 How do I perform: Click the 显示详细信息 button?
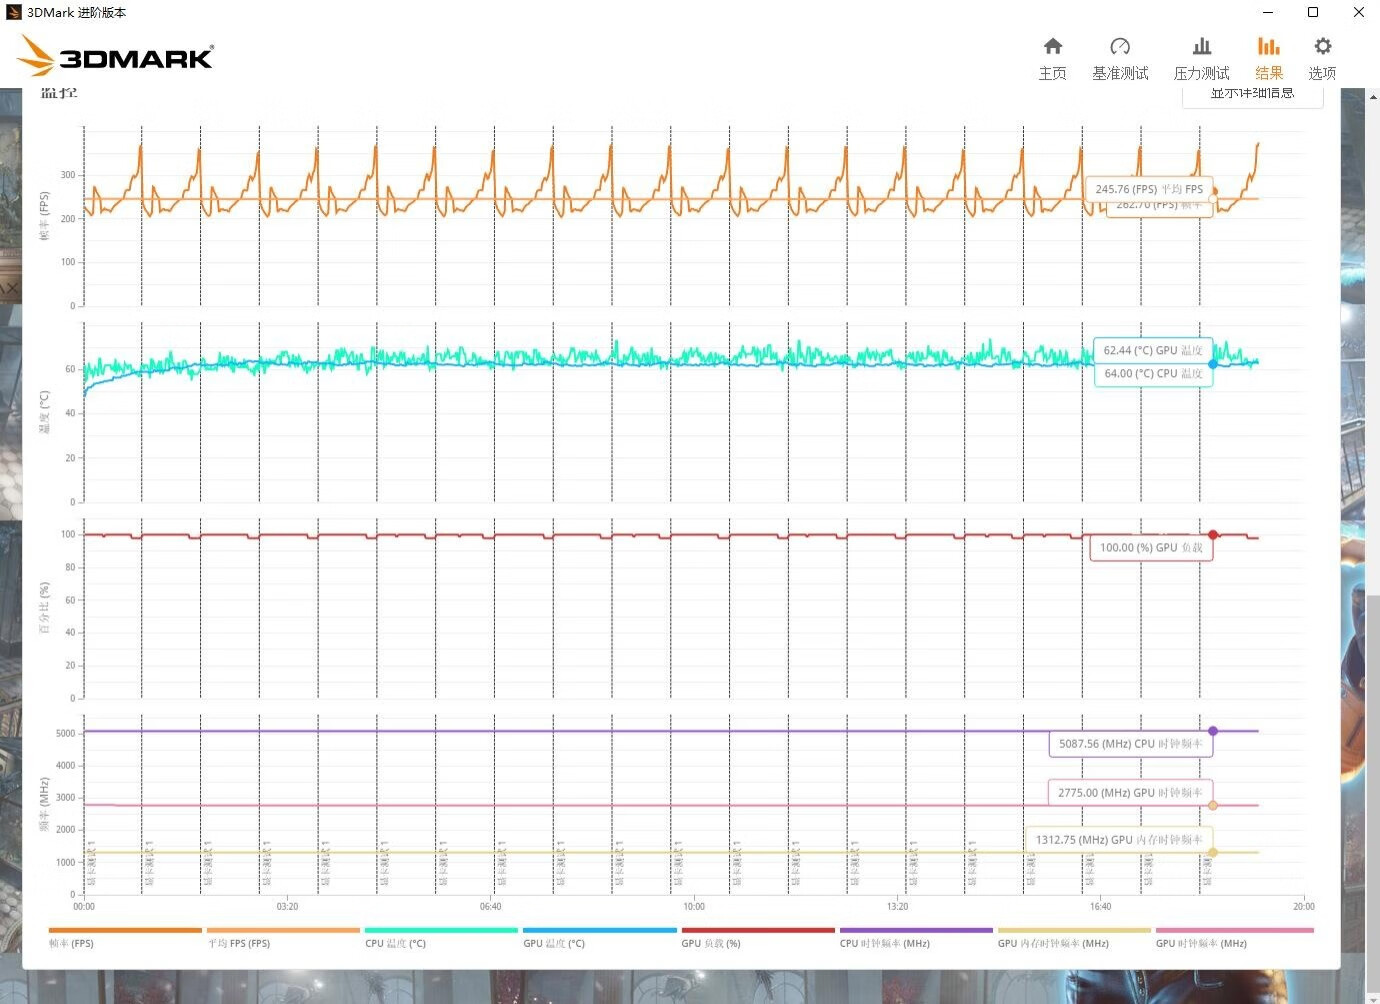[x=1253, y=92]
